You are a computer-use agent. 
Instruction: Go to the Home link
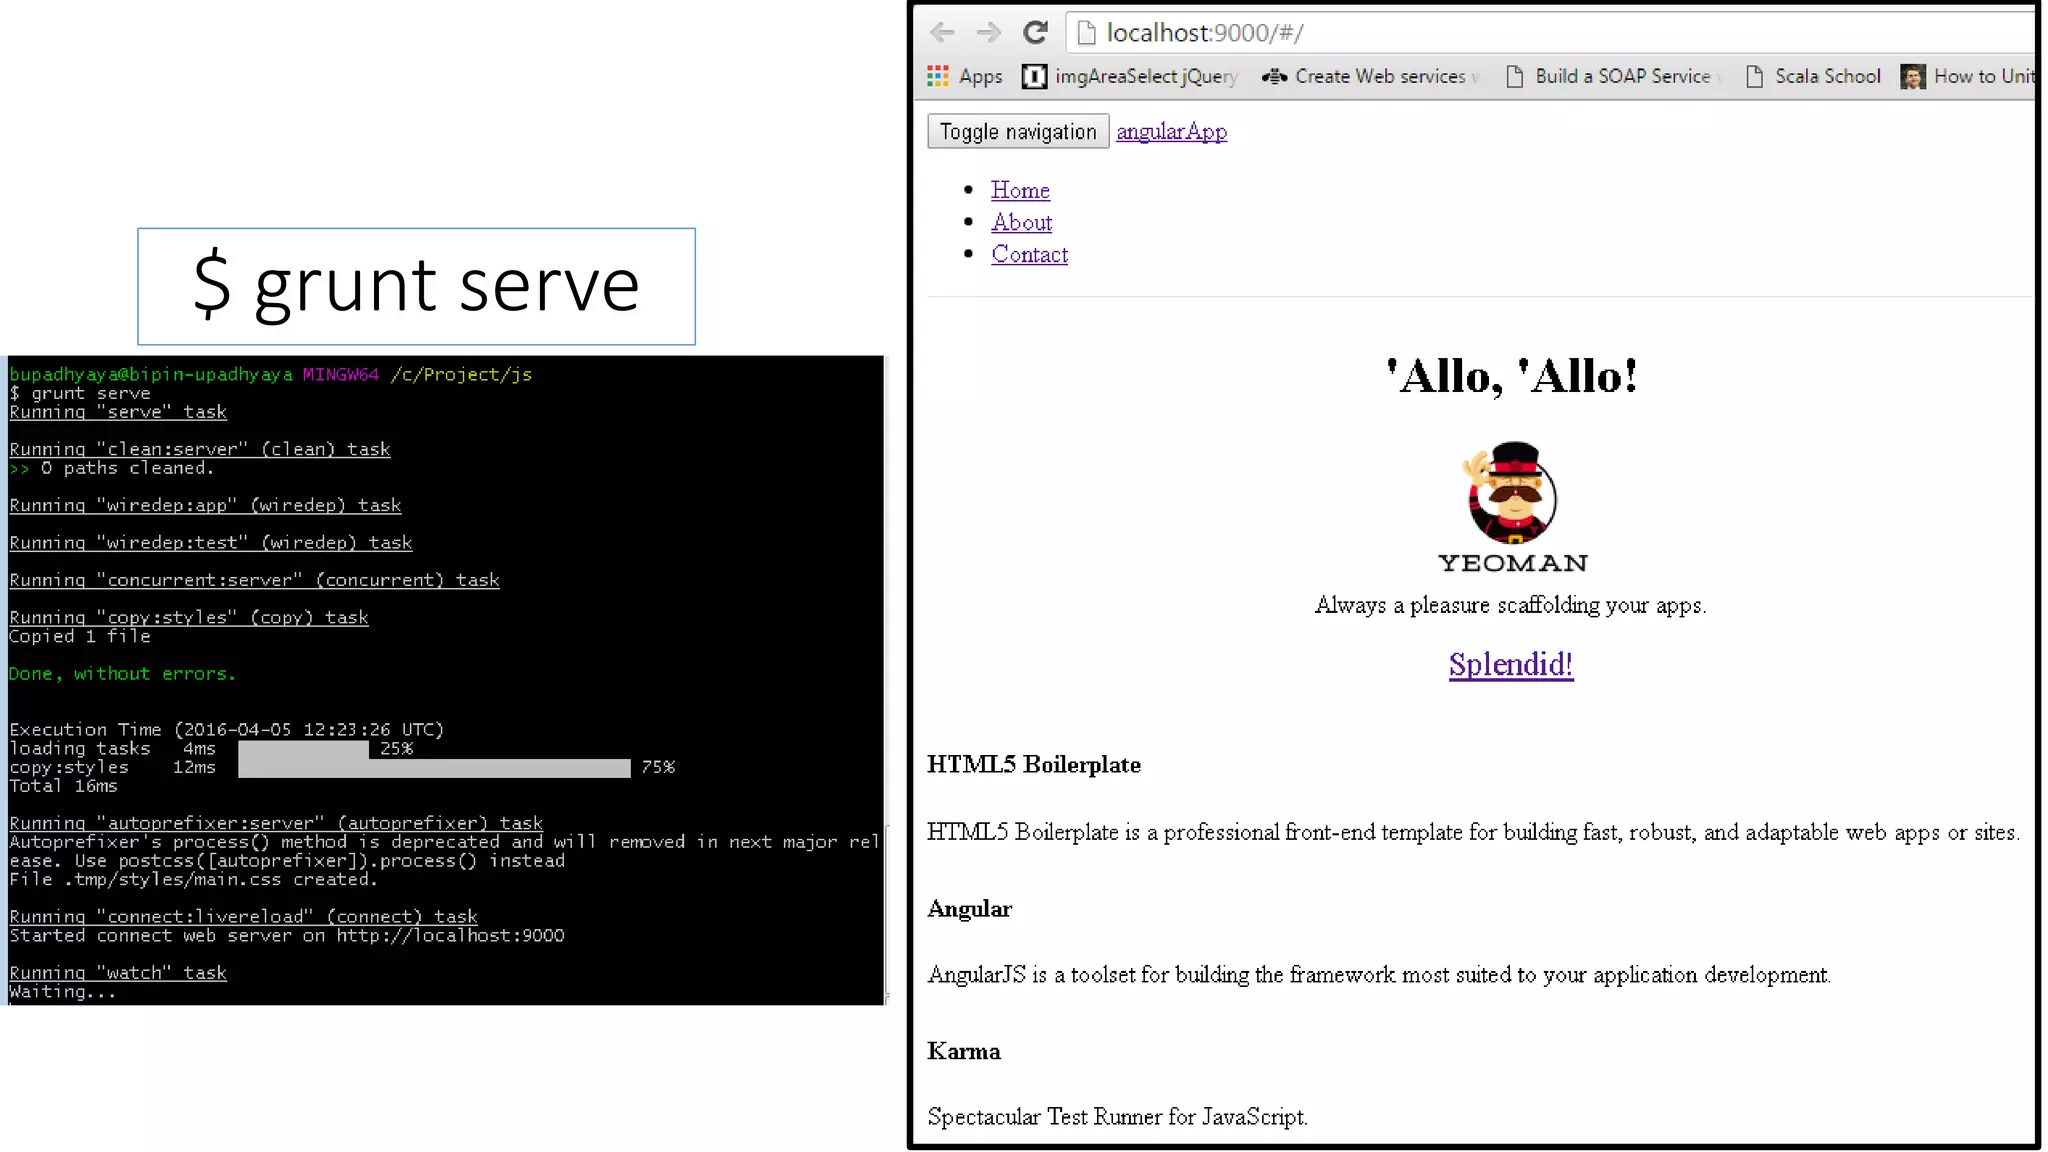click(x=1020, y=190)
